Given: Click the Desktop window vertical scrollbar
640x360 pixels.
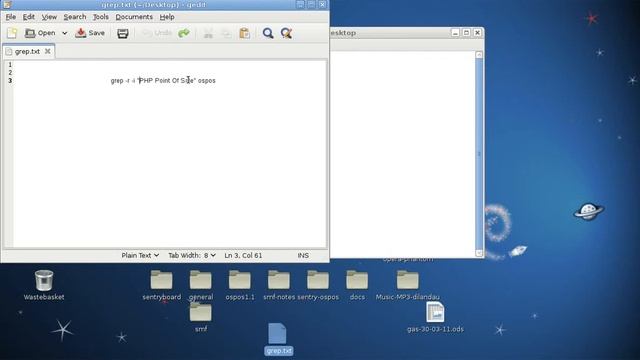Looking at the screenshot, I should (x=479, y=153).
